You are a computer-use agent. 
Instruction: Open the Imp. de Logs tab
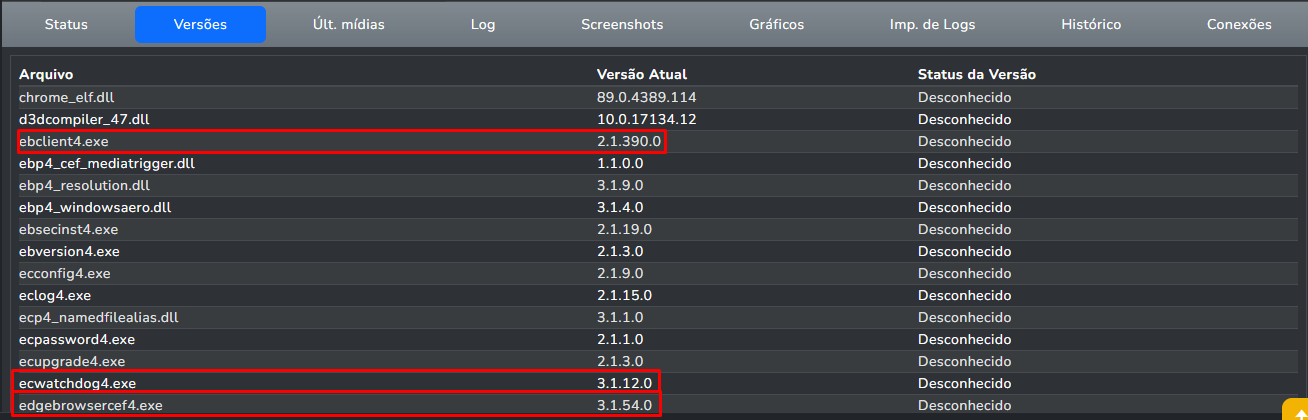pyautogui.click(x=932, y=24)
